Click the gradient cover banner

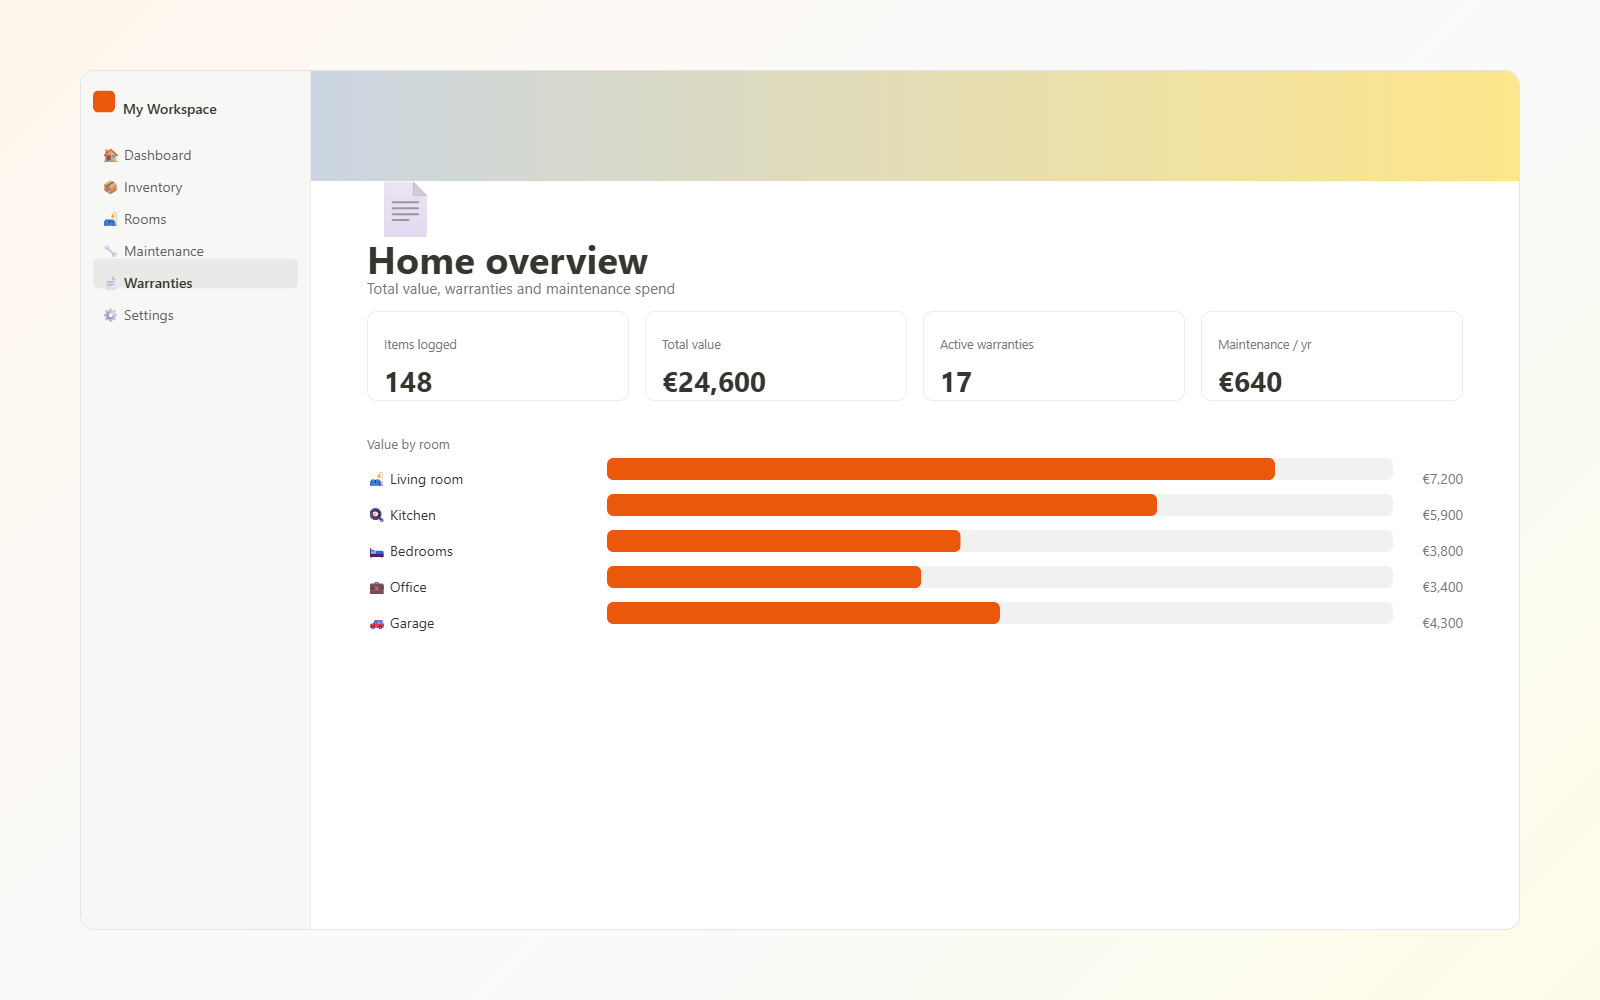pyautogui.click(x=915, y=126)
